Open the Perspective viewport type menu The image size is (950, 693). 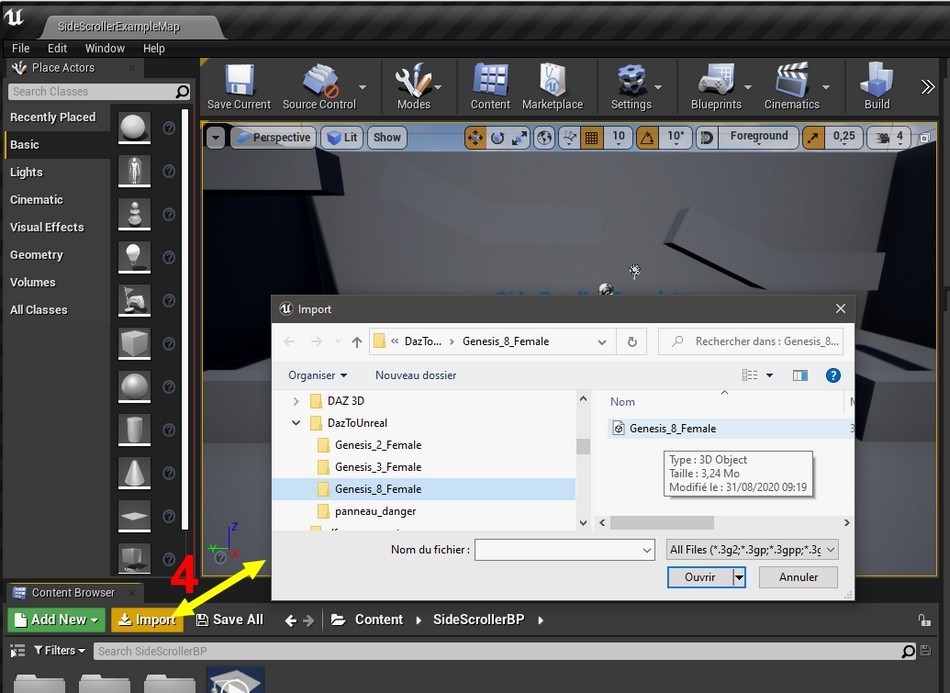point(274,138)
